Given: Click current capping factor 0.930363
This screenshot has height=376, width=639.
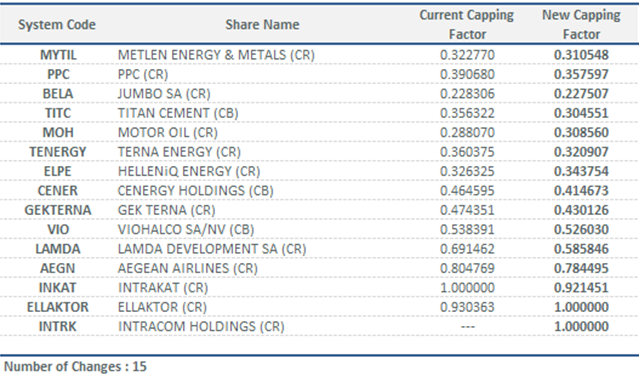Looking at the screenshot, I should (x=467, y=307).
